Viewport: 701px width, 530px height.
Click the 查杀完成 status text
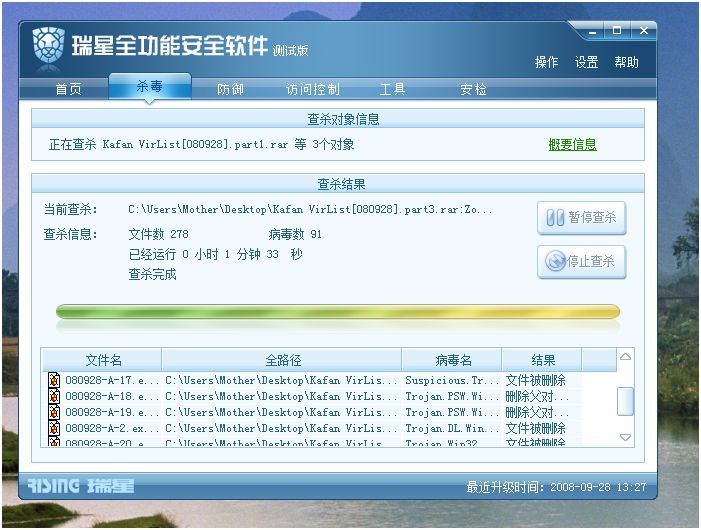pyautogui.click(x=152, y=274)
